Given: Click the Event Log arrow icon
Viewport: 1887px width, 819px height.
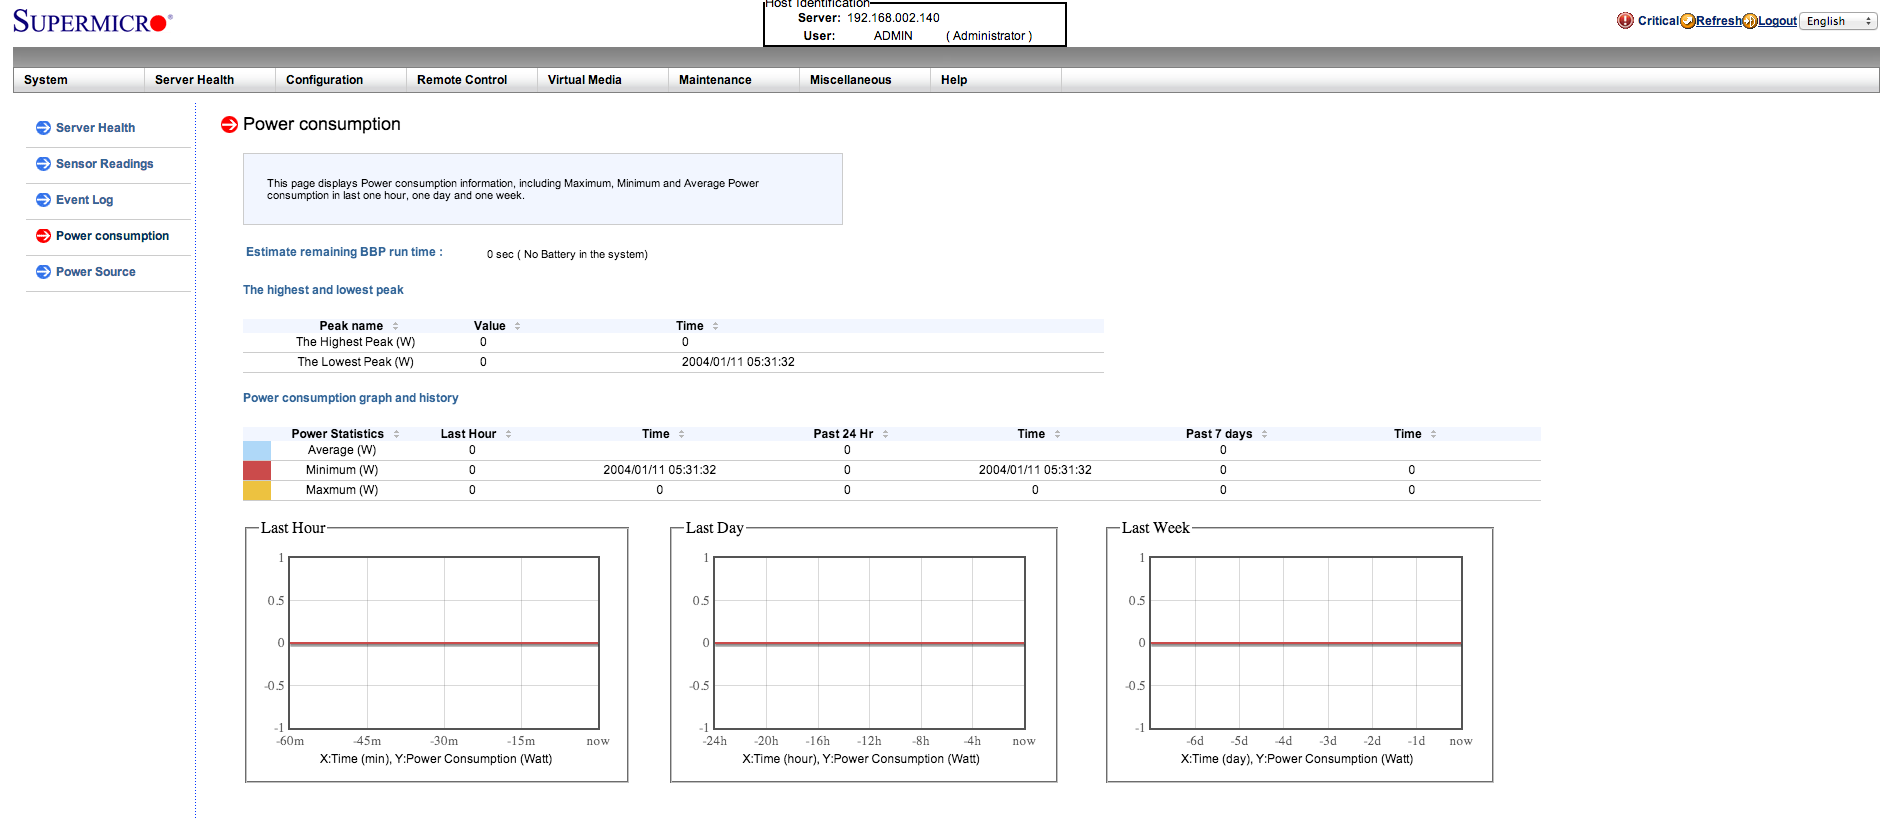Looking at the screenshot, I should coord(43,200).
